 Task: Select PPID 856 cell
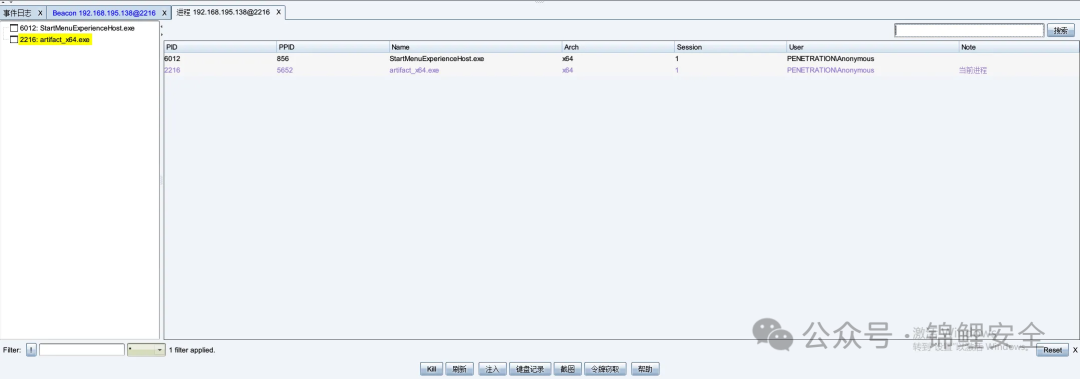[x=283, y=59]
